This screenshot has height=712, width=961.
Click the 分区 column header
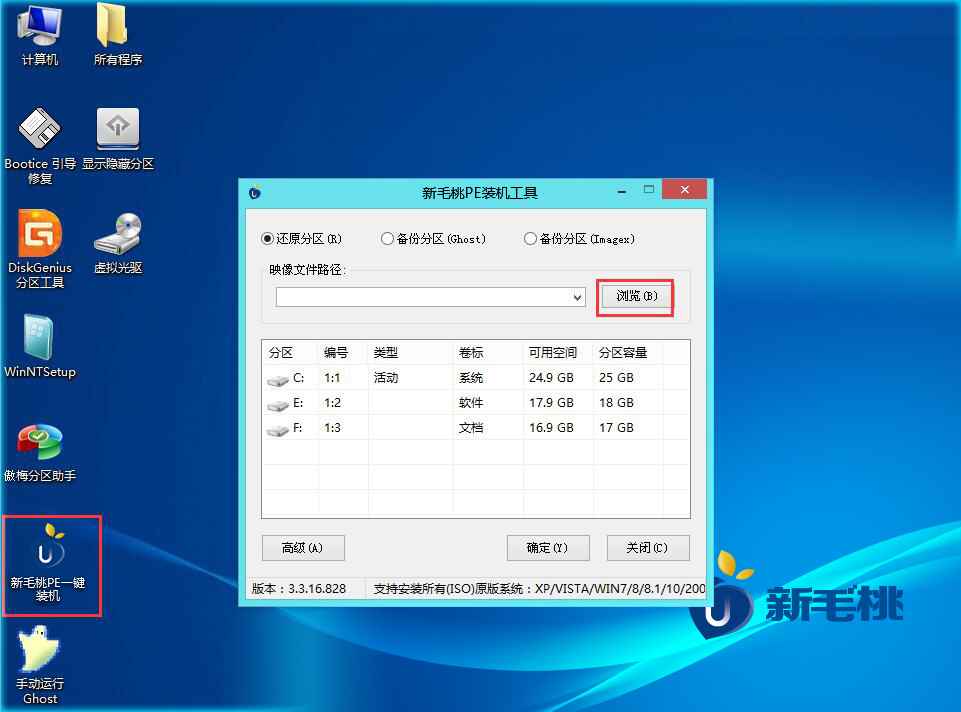pyautogui.click(x=291, y=353)
